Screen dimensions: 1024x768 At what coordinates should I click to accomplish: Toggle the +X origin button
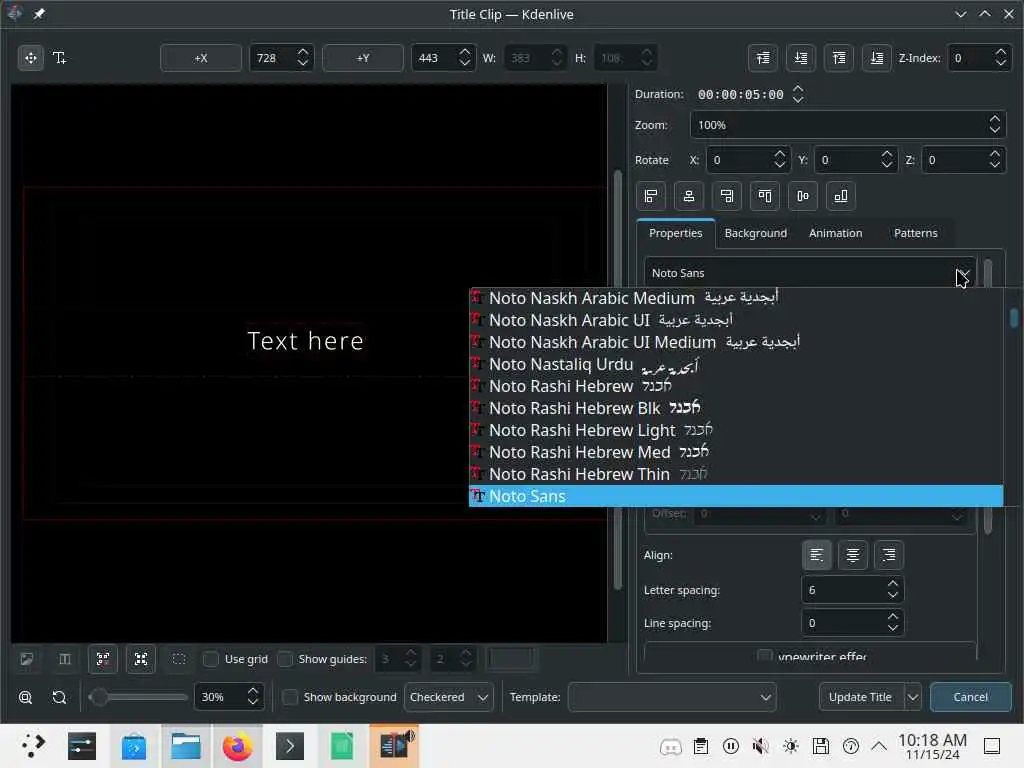[x=200, y=58]
